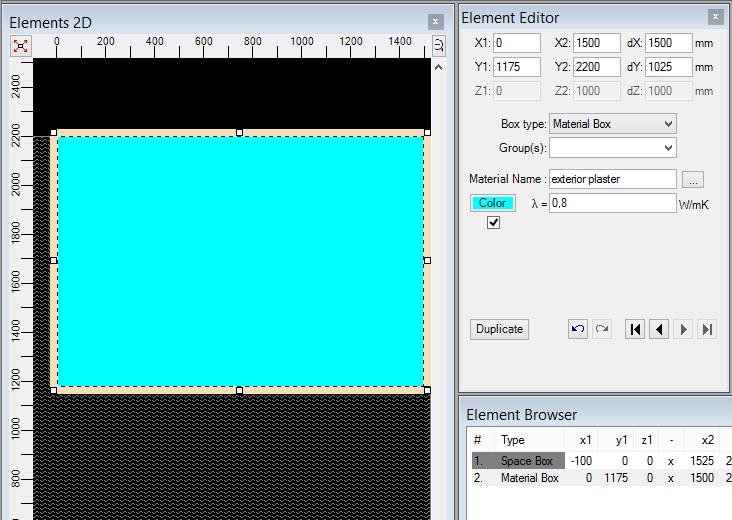Redo the last element edit
The image size is (732, 520).
coord(602,329)
